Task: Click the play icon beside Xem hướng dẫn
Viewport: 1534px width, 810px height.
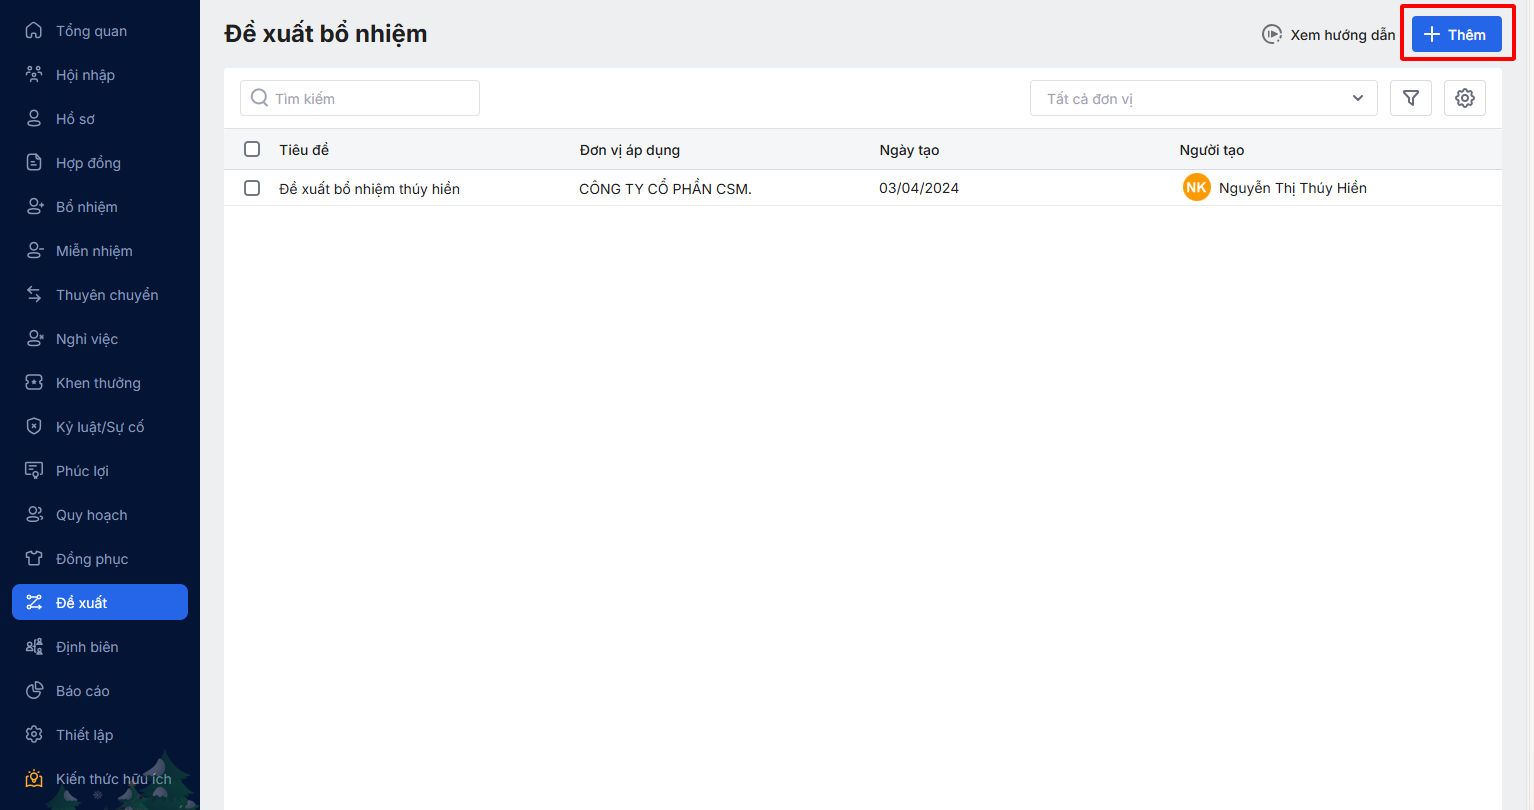Action: pyautogui.click(x=1272, y=35)
